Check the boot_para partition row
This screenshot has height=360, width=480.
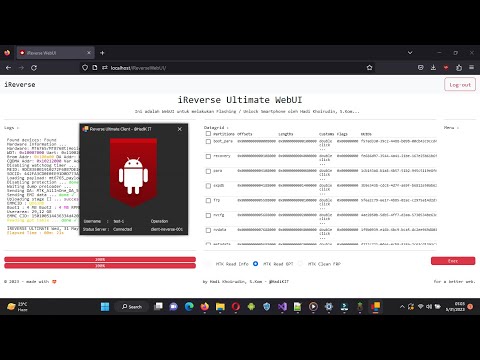208,141
